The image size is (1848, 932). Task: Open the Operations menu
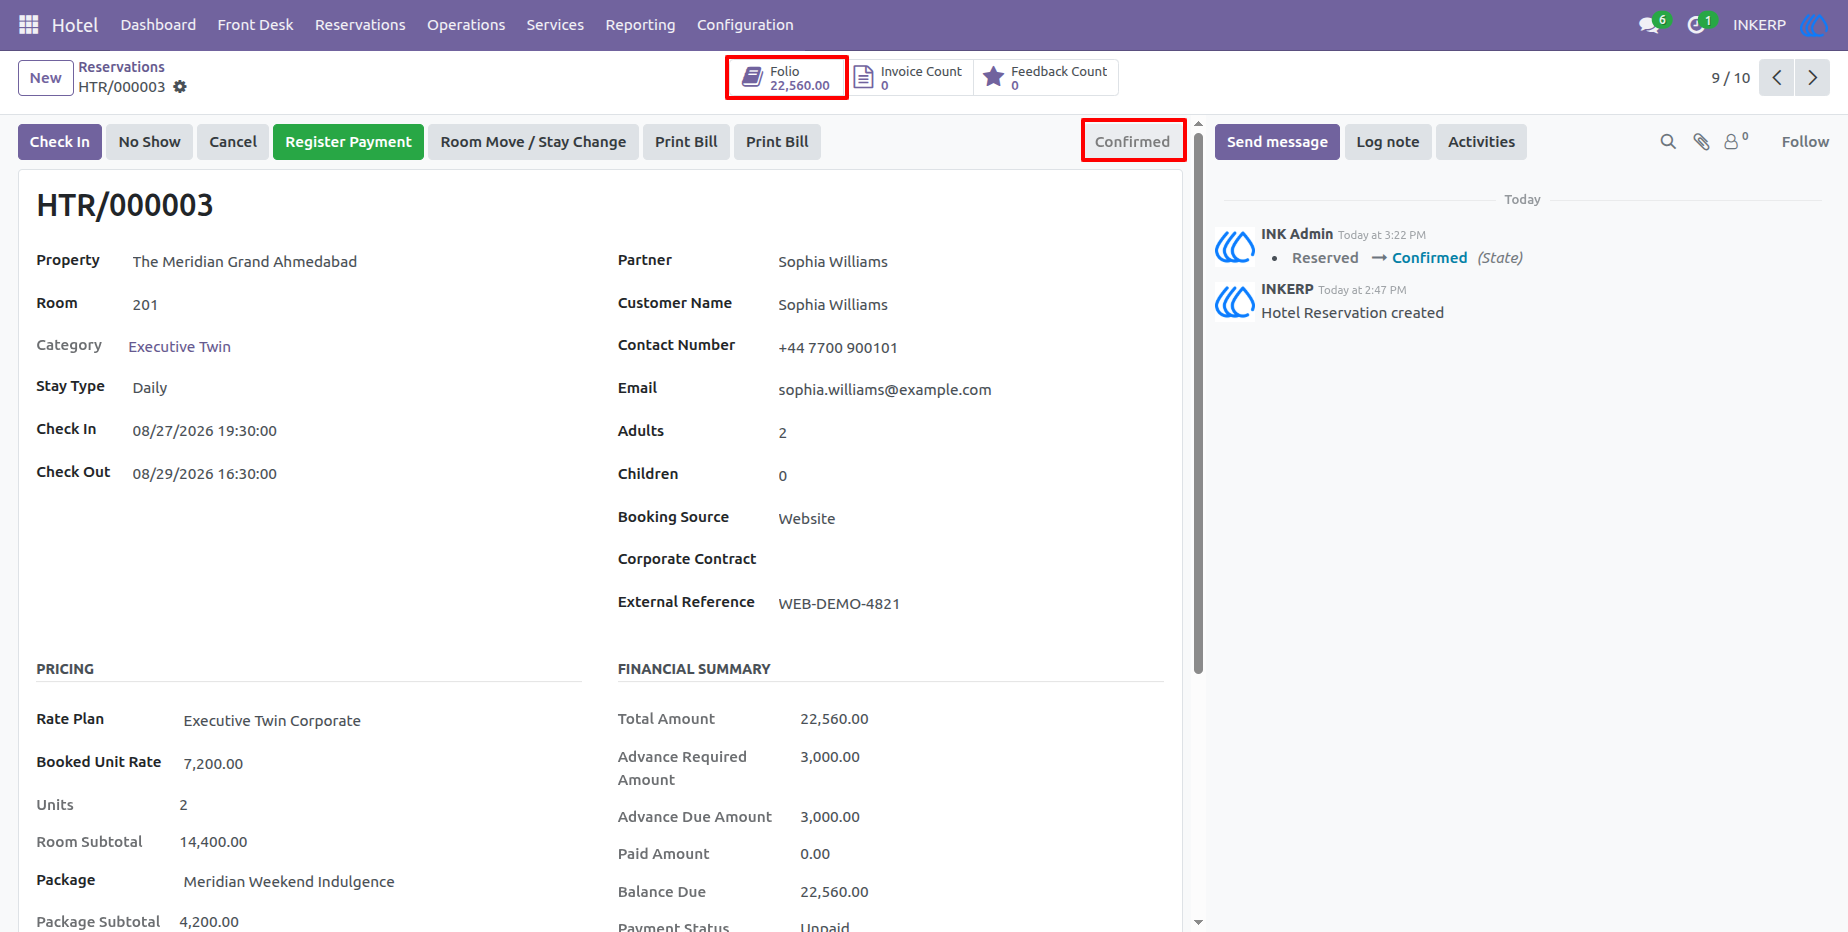tap(466, 25)
